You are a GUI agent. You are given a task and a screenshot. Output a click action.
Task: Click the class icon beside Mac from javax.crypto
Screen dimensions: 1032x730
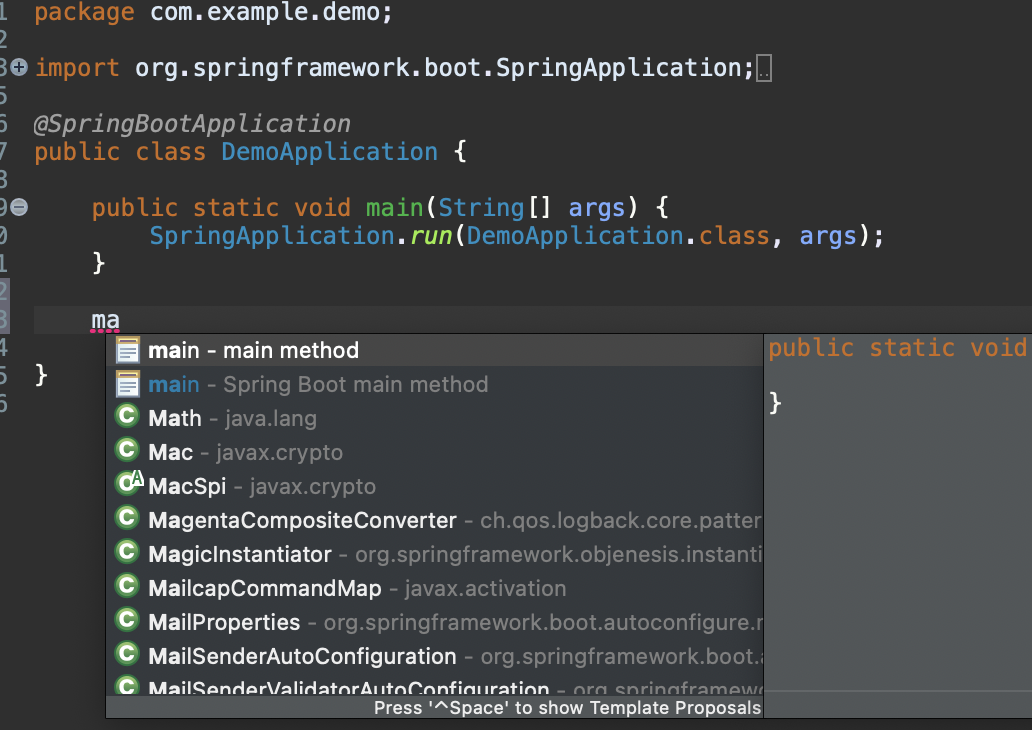127,450
